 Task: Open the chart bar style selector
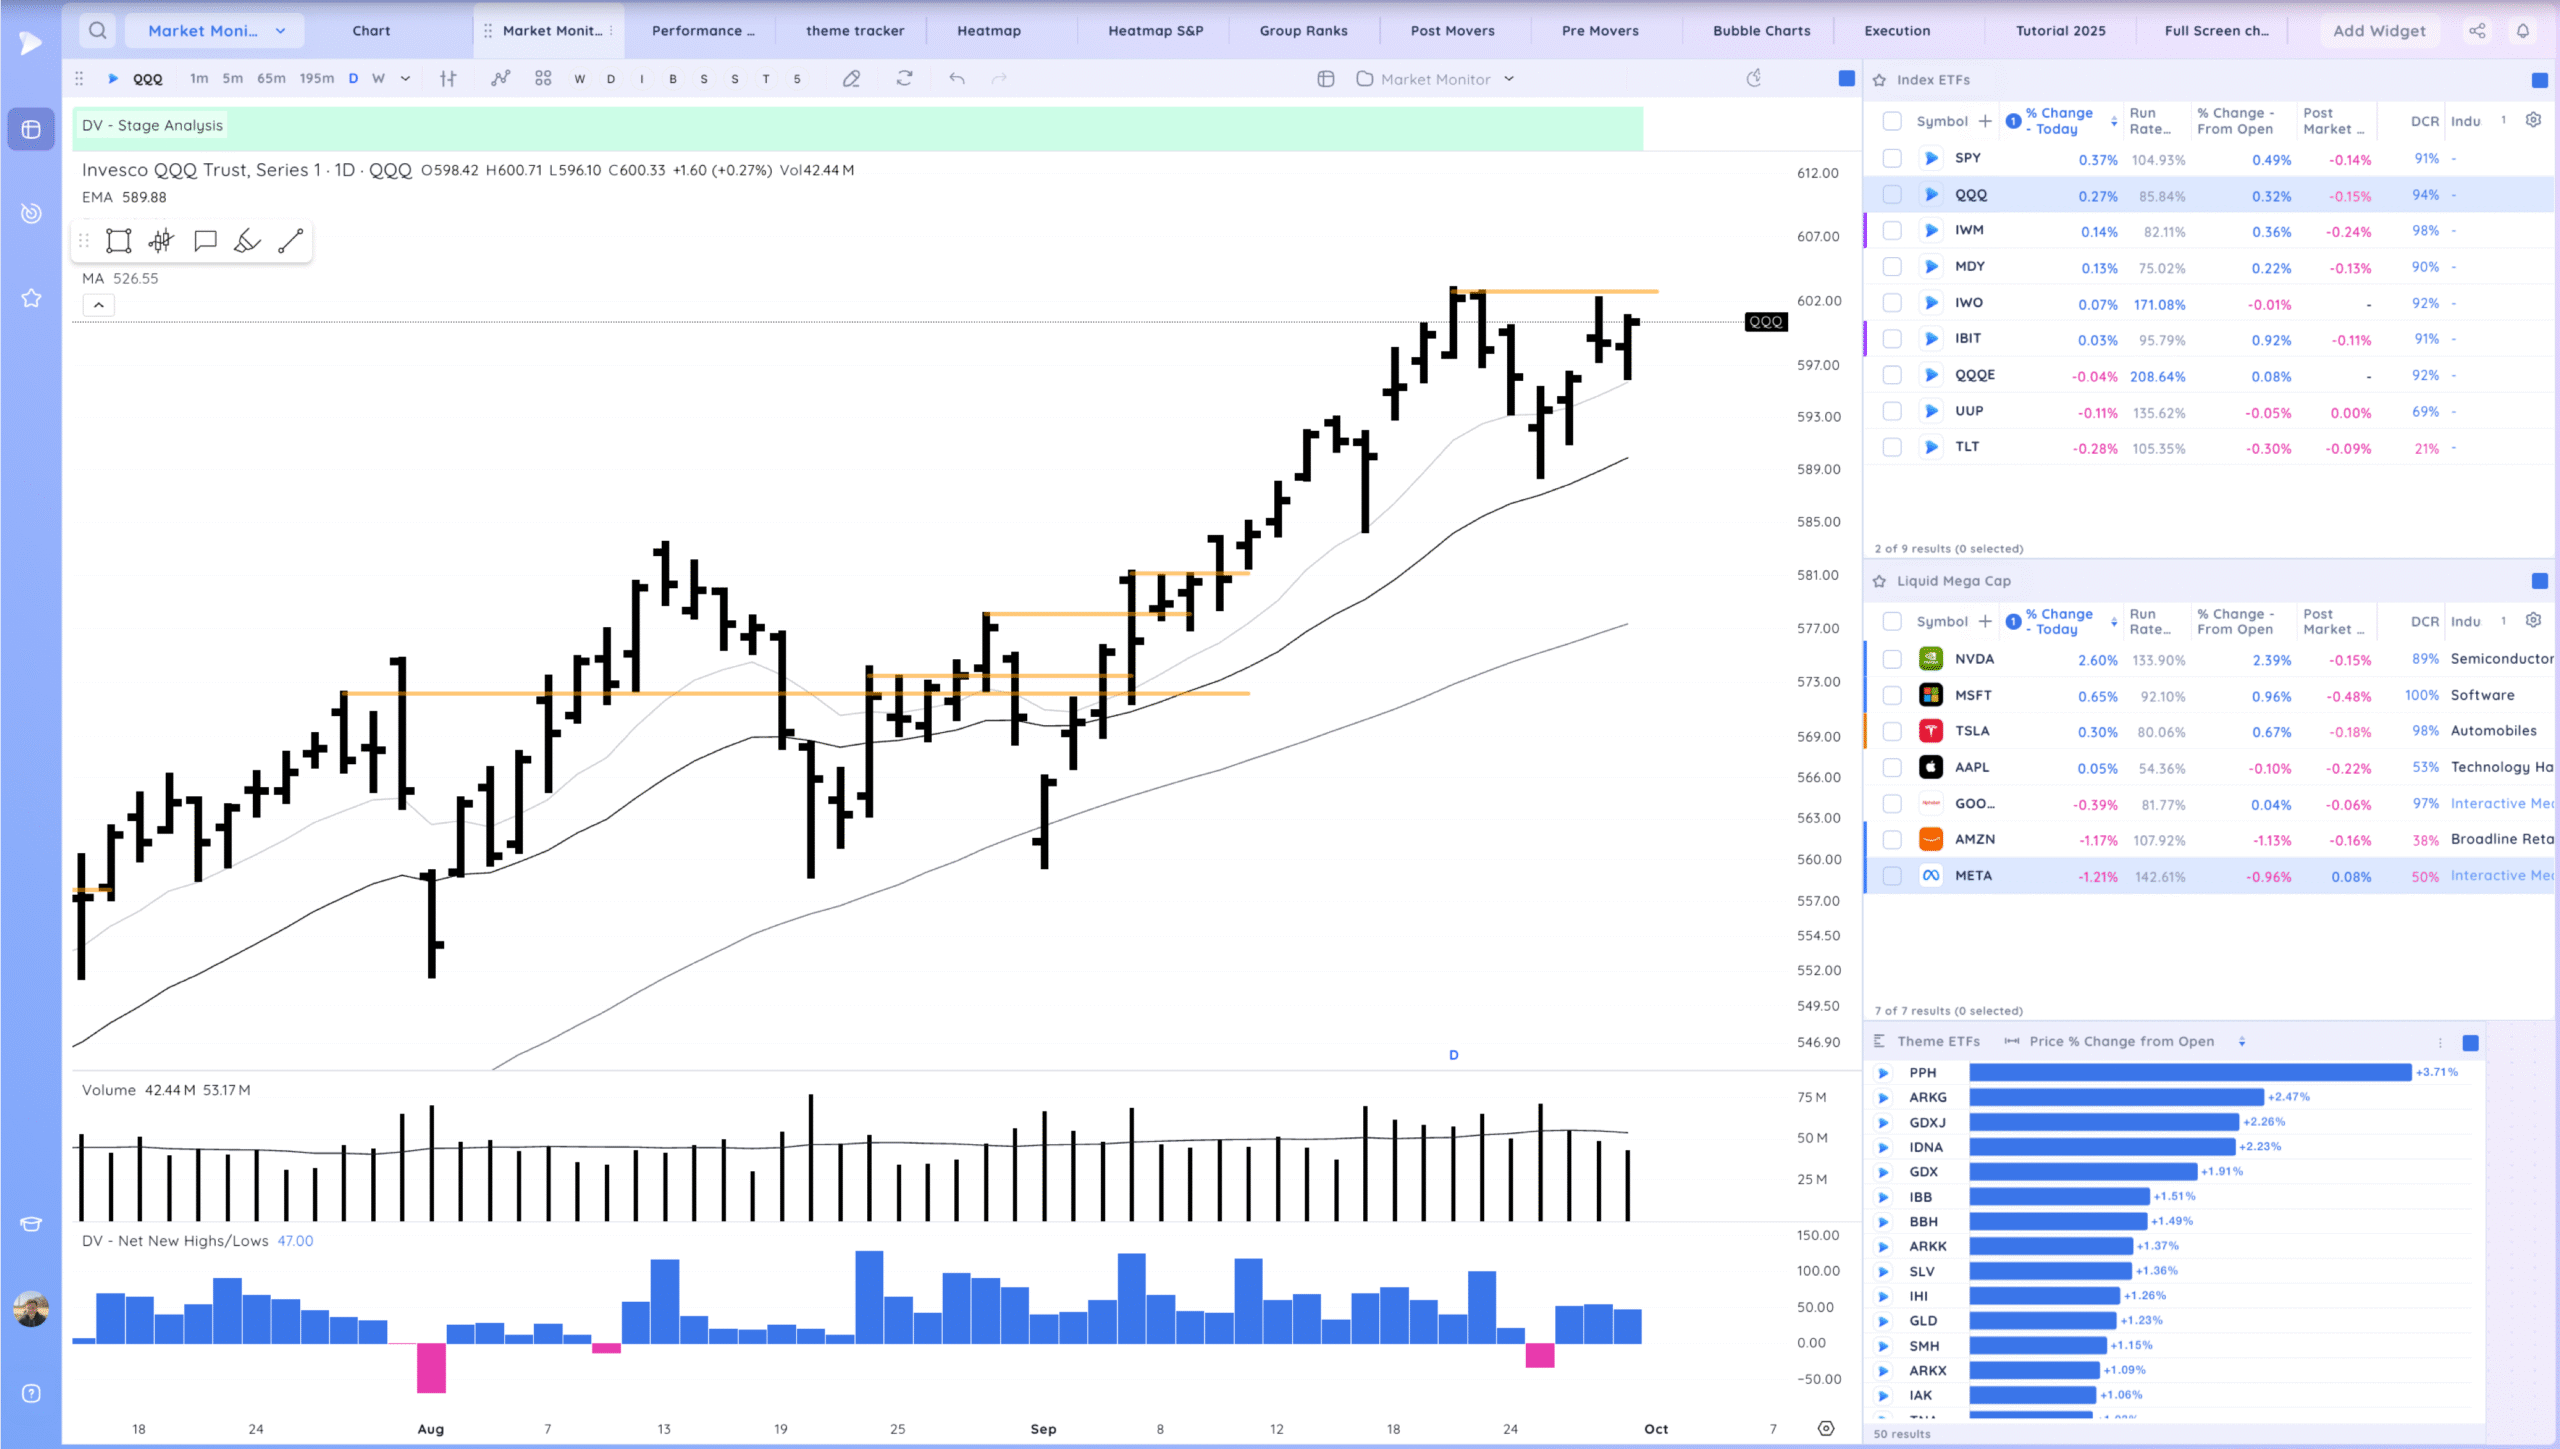coord(448,79)
